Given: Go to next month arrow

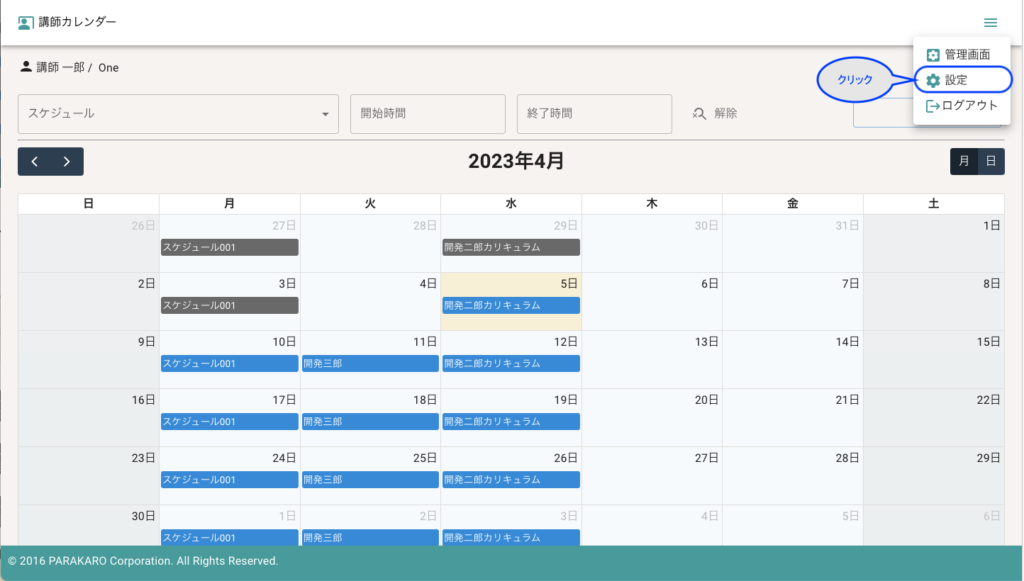Looking at the screenshot, I should tap(67, 161).
